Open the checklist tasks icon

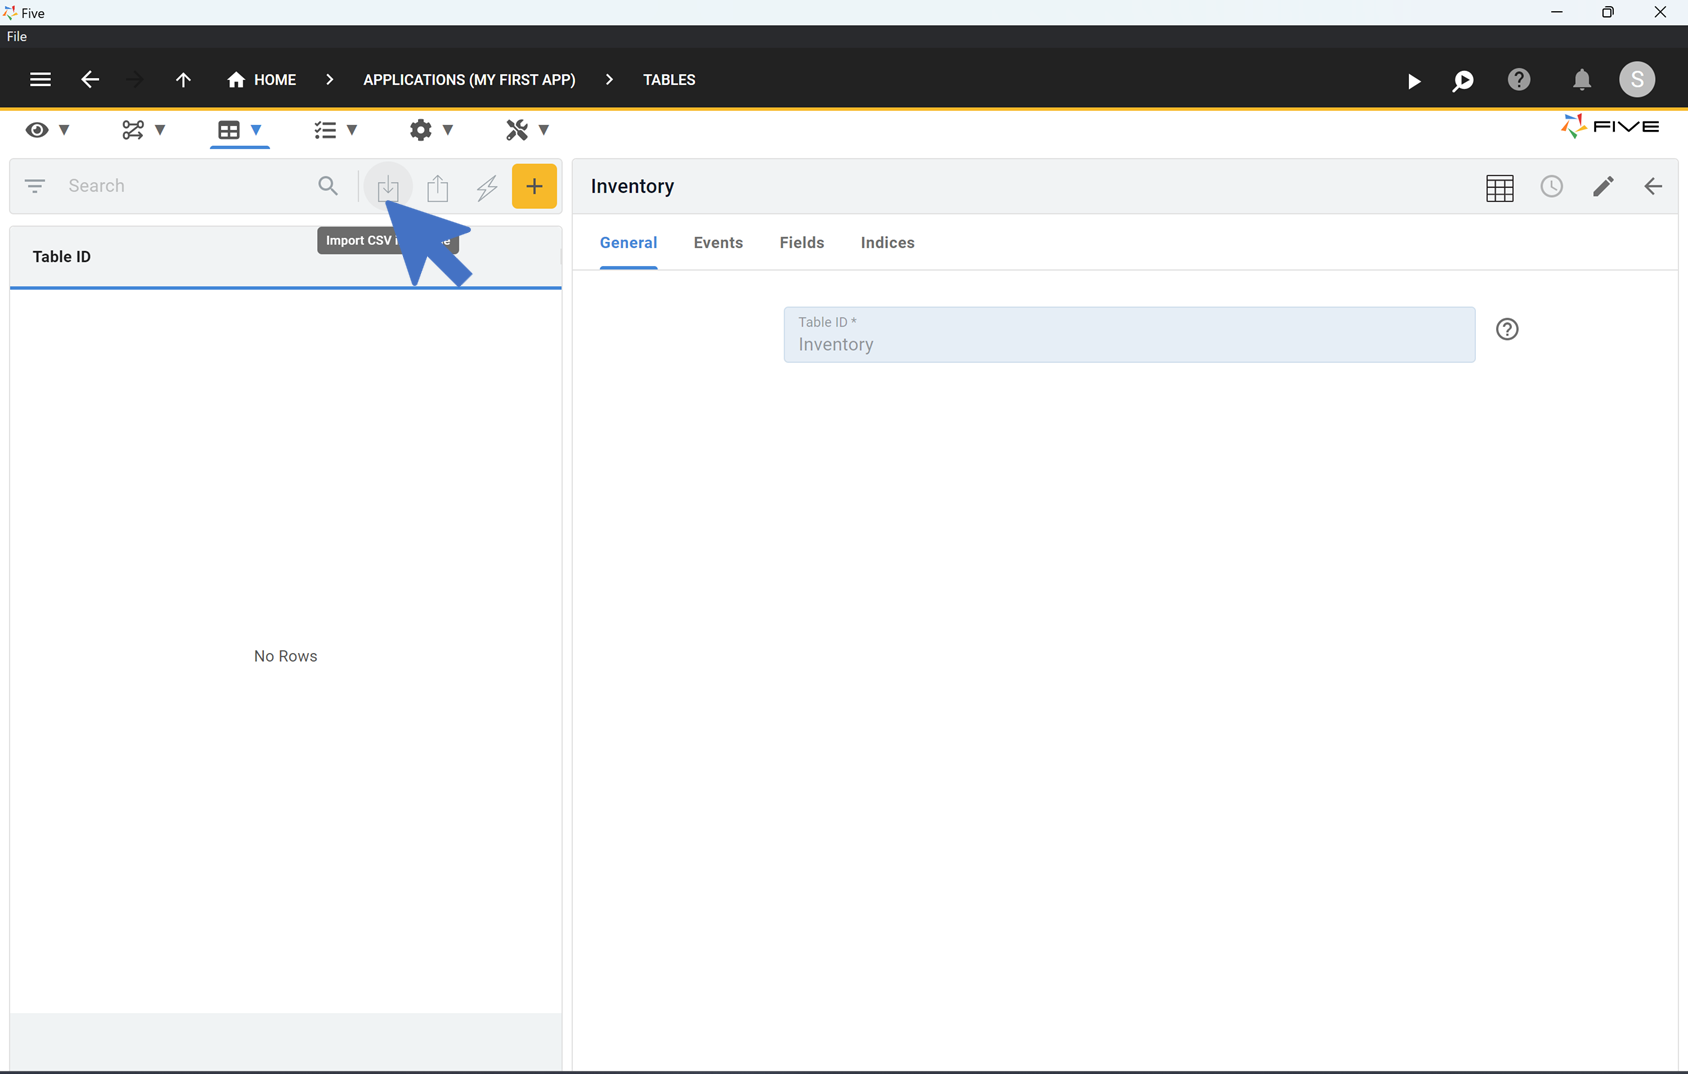click(325, 129)
